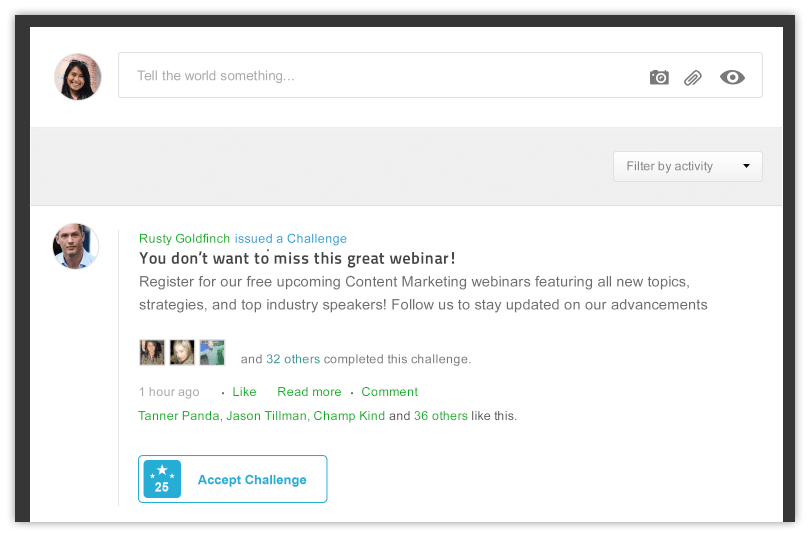The height and width of the screenshot is (537, 810).
Task: Click the 25 points star badge
Action: click(x=162, y=479)
